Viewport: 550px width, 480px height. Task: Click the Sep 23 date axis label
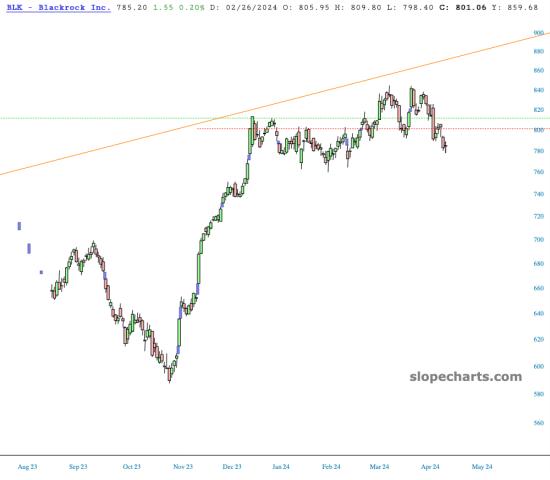coord(78,467)
